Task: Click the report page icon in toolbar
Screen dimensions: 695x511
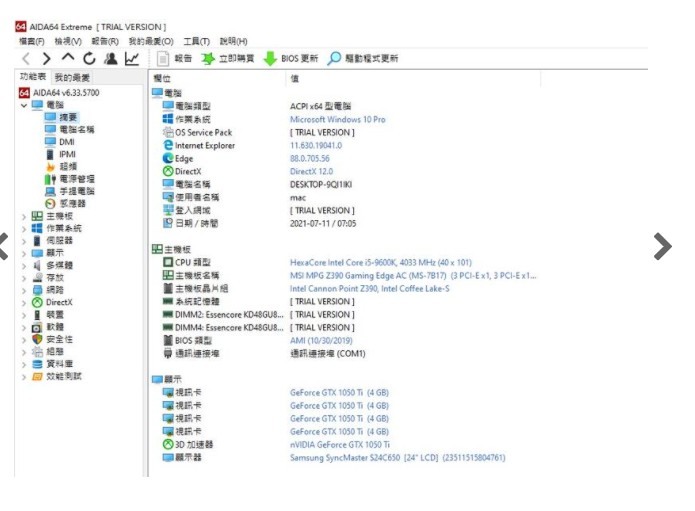Action: 163,59
